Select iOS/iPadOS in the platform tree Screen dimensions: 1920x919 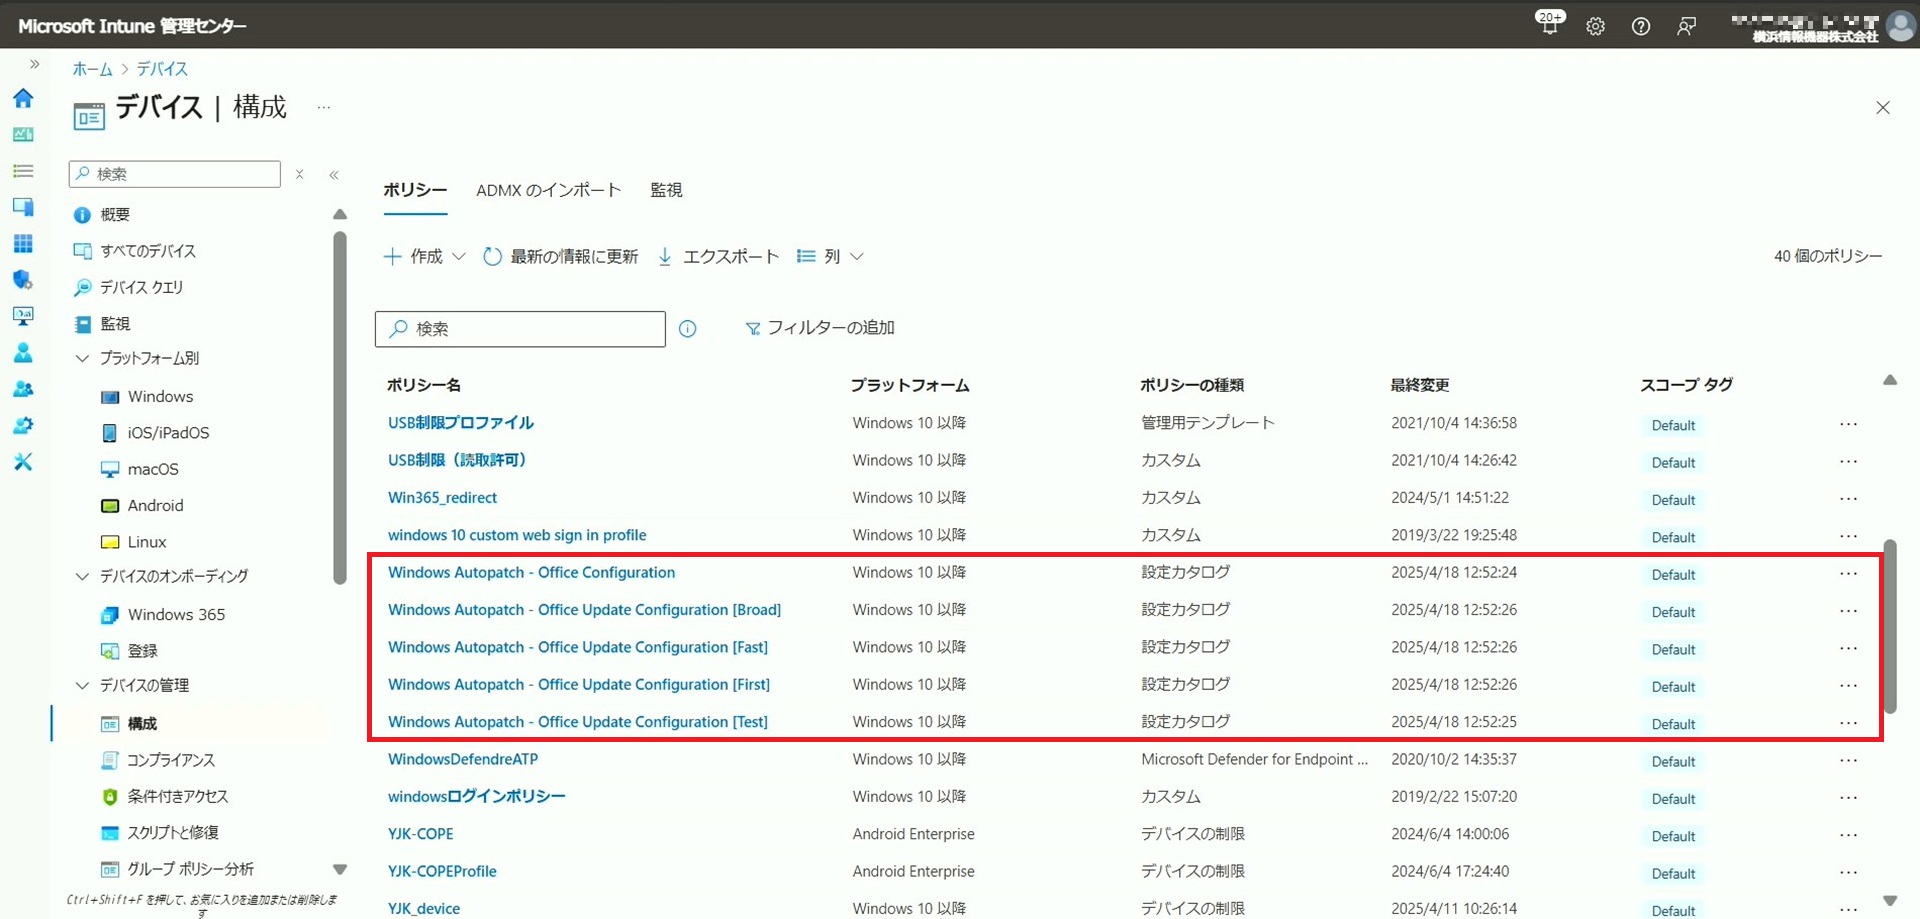(168, 433)
